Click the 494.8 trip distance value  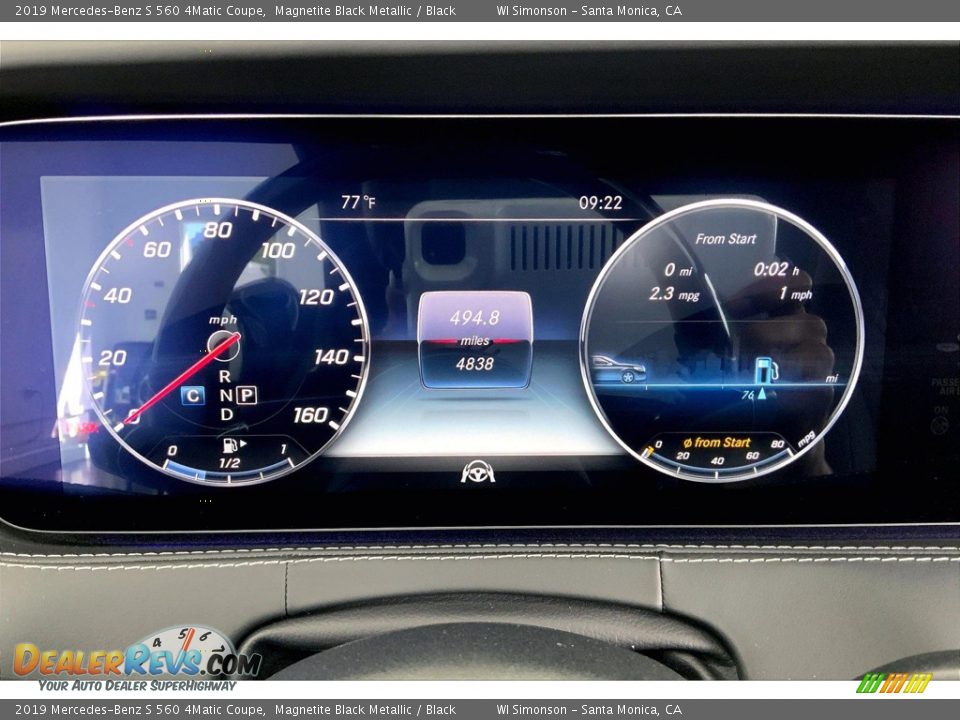pyautogui.click(x=474, y=318)
